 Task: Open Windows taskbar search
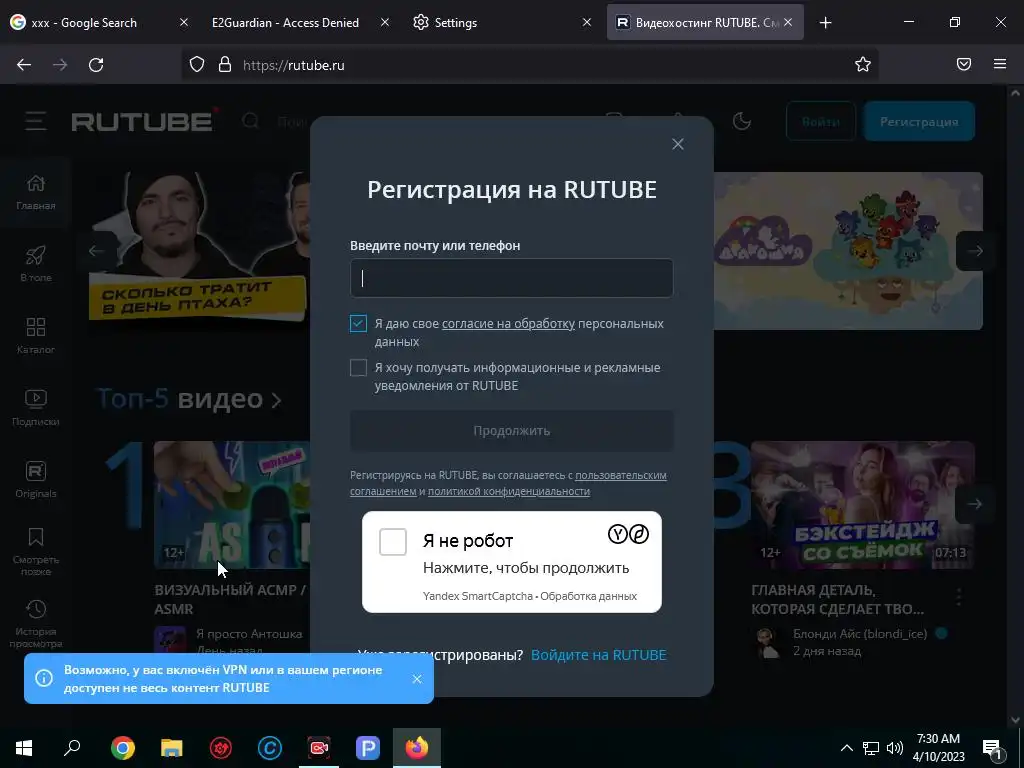coord(72,748)
